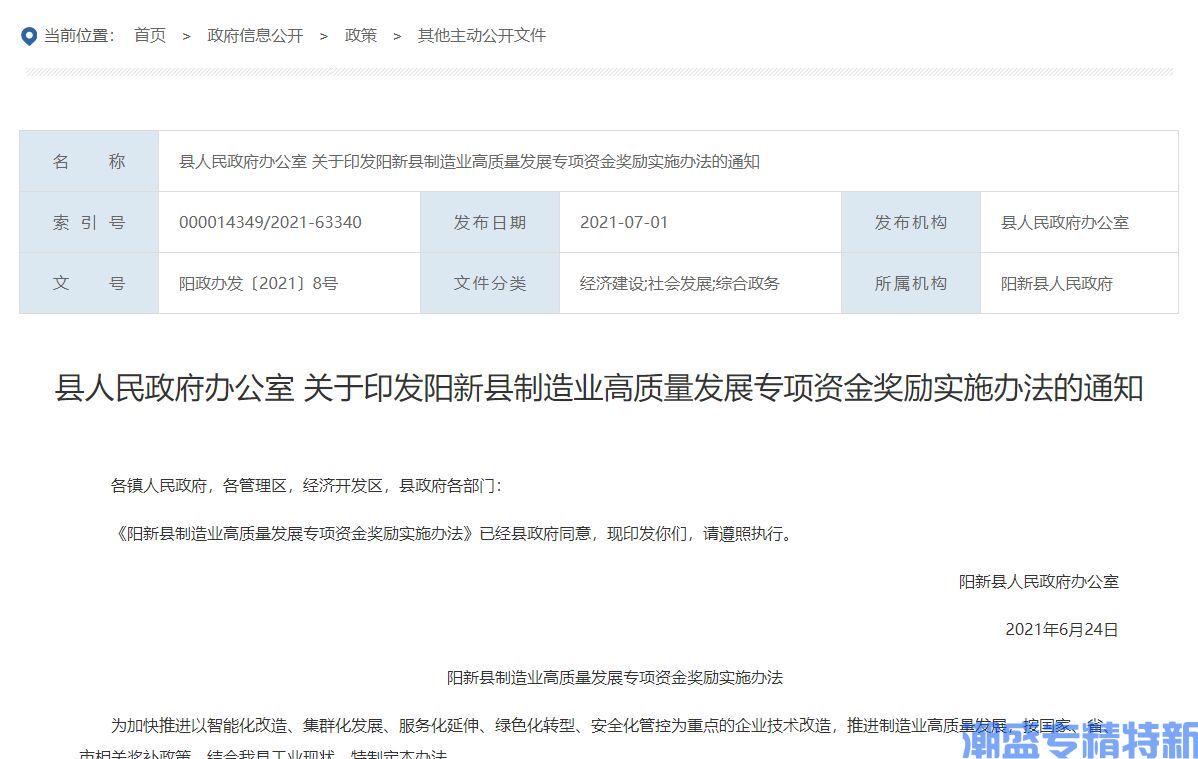Image resolution: width=1198 pixels, height=759 pixels.
Task: Click the blue location pin icon
Action: click(29, 36)
